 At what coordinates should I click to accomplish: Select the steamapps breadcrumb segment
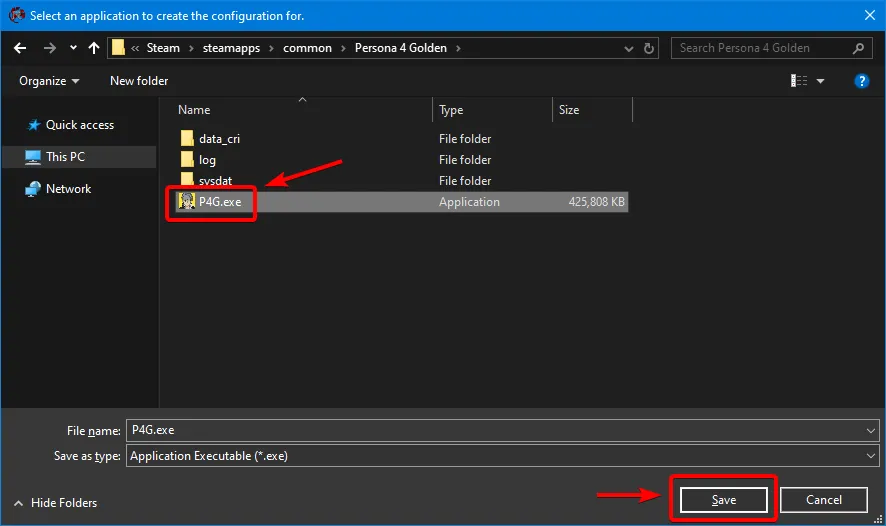[x=231, y=48]
